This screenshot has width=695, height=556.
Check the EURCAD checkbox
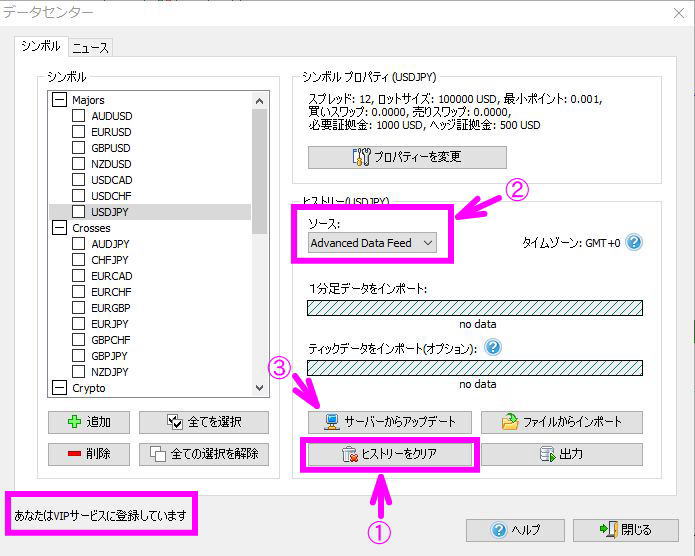tap(78, 275)
